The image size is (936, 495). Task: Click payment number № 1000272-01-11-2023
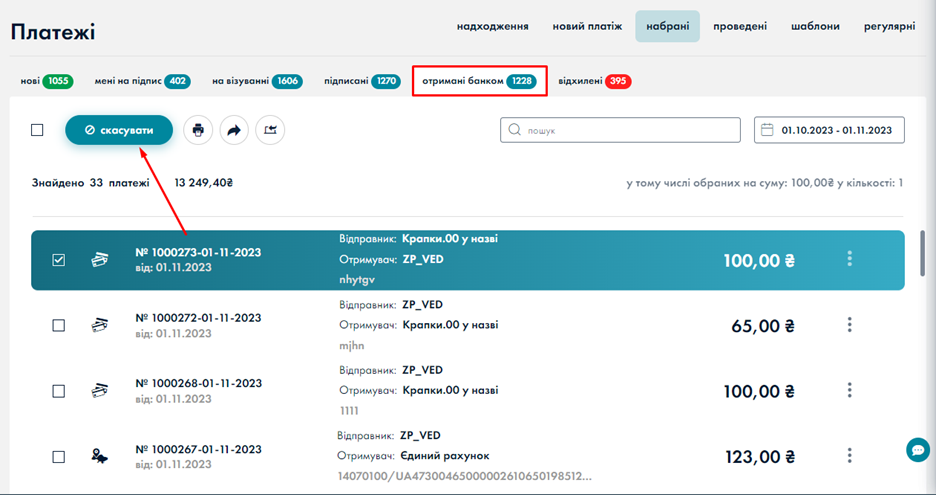coord(198,318)
